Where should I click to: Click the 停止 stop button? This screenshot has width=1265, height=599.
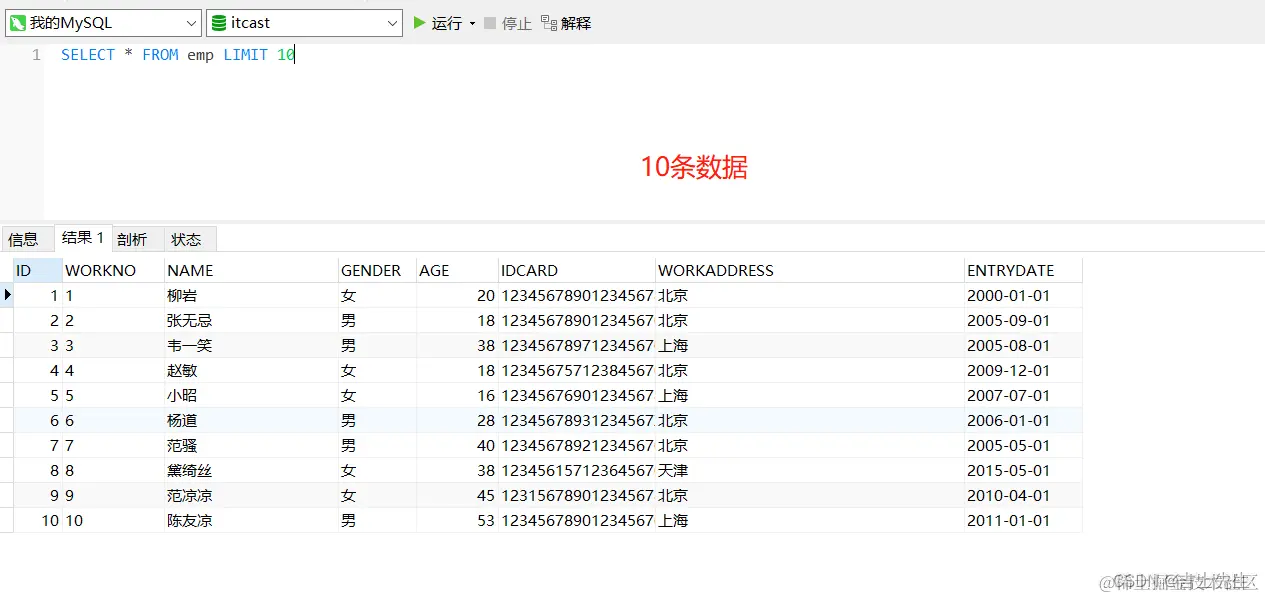tap(508, 23)
